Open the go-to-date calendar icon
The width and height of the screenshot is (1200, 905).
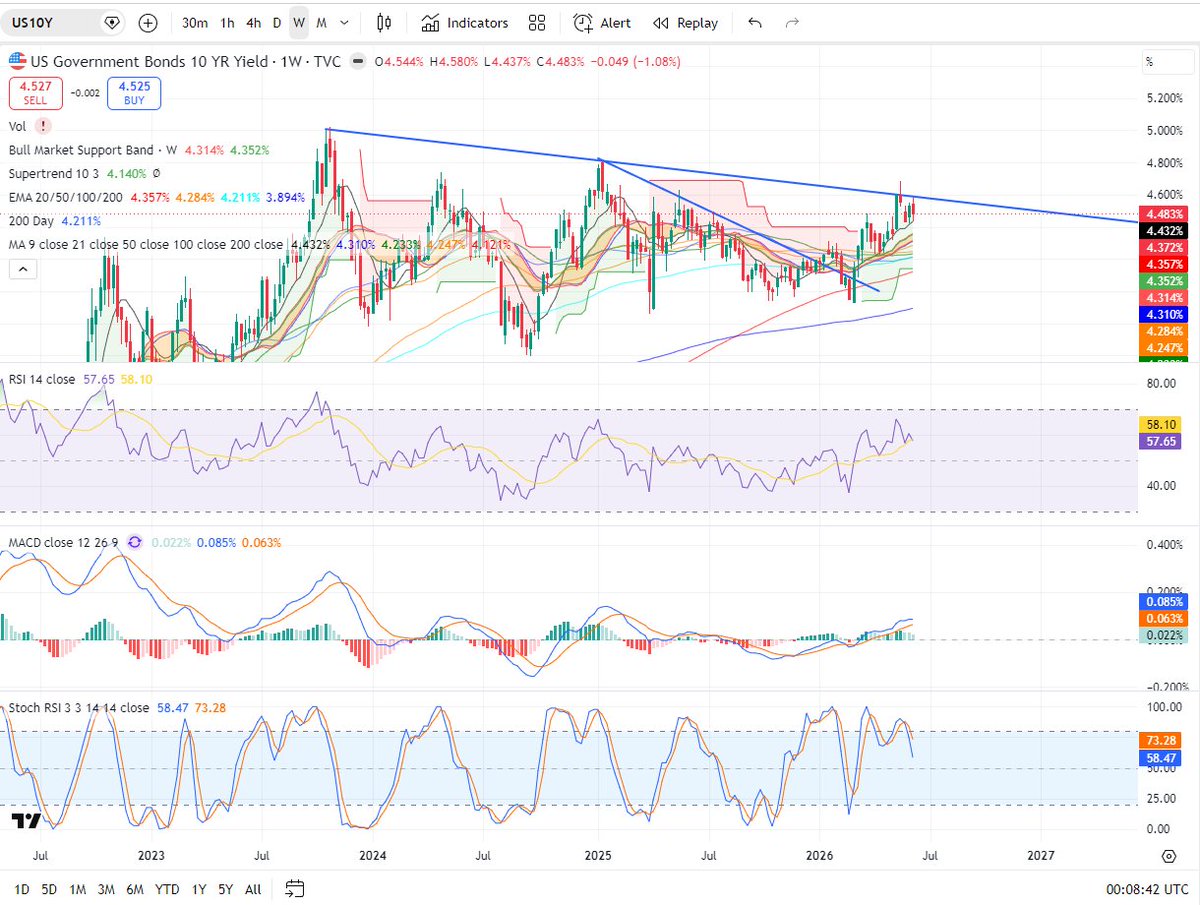pos(294,888)
